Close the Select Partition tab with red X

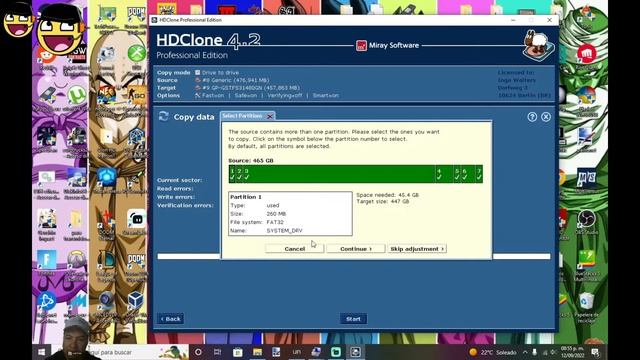coord(270,116)
